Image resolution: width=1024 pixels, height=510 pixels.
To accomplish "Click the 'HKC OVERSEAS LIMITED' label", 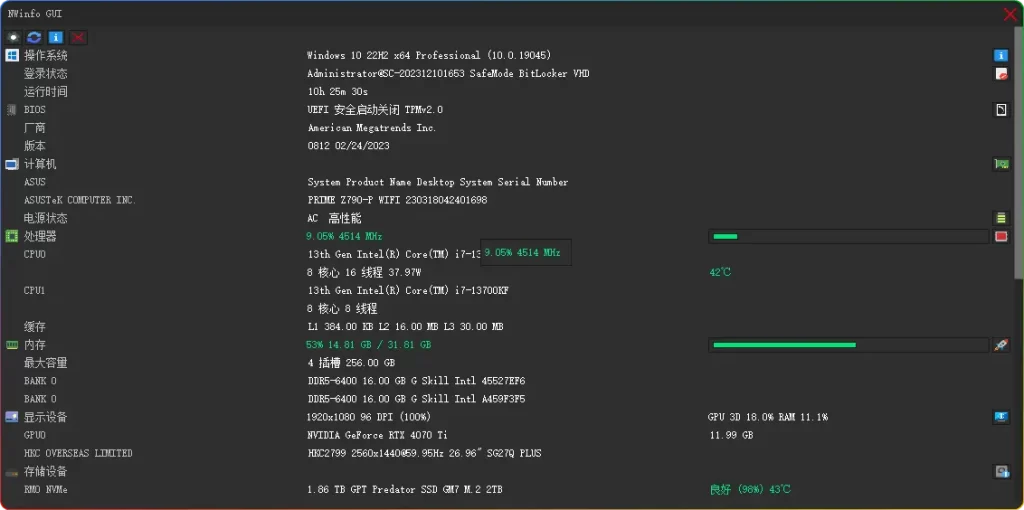I will tap(78, 453).
